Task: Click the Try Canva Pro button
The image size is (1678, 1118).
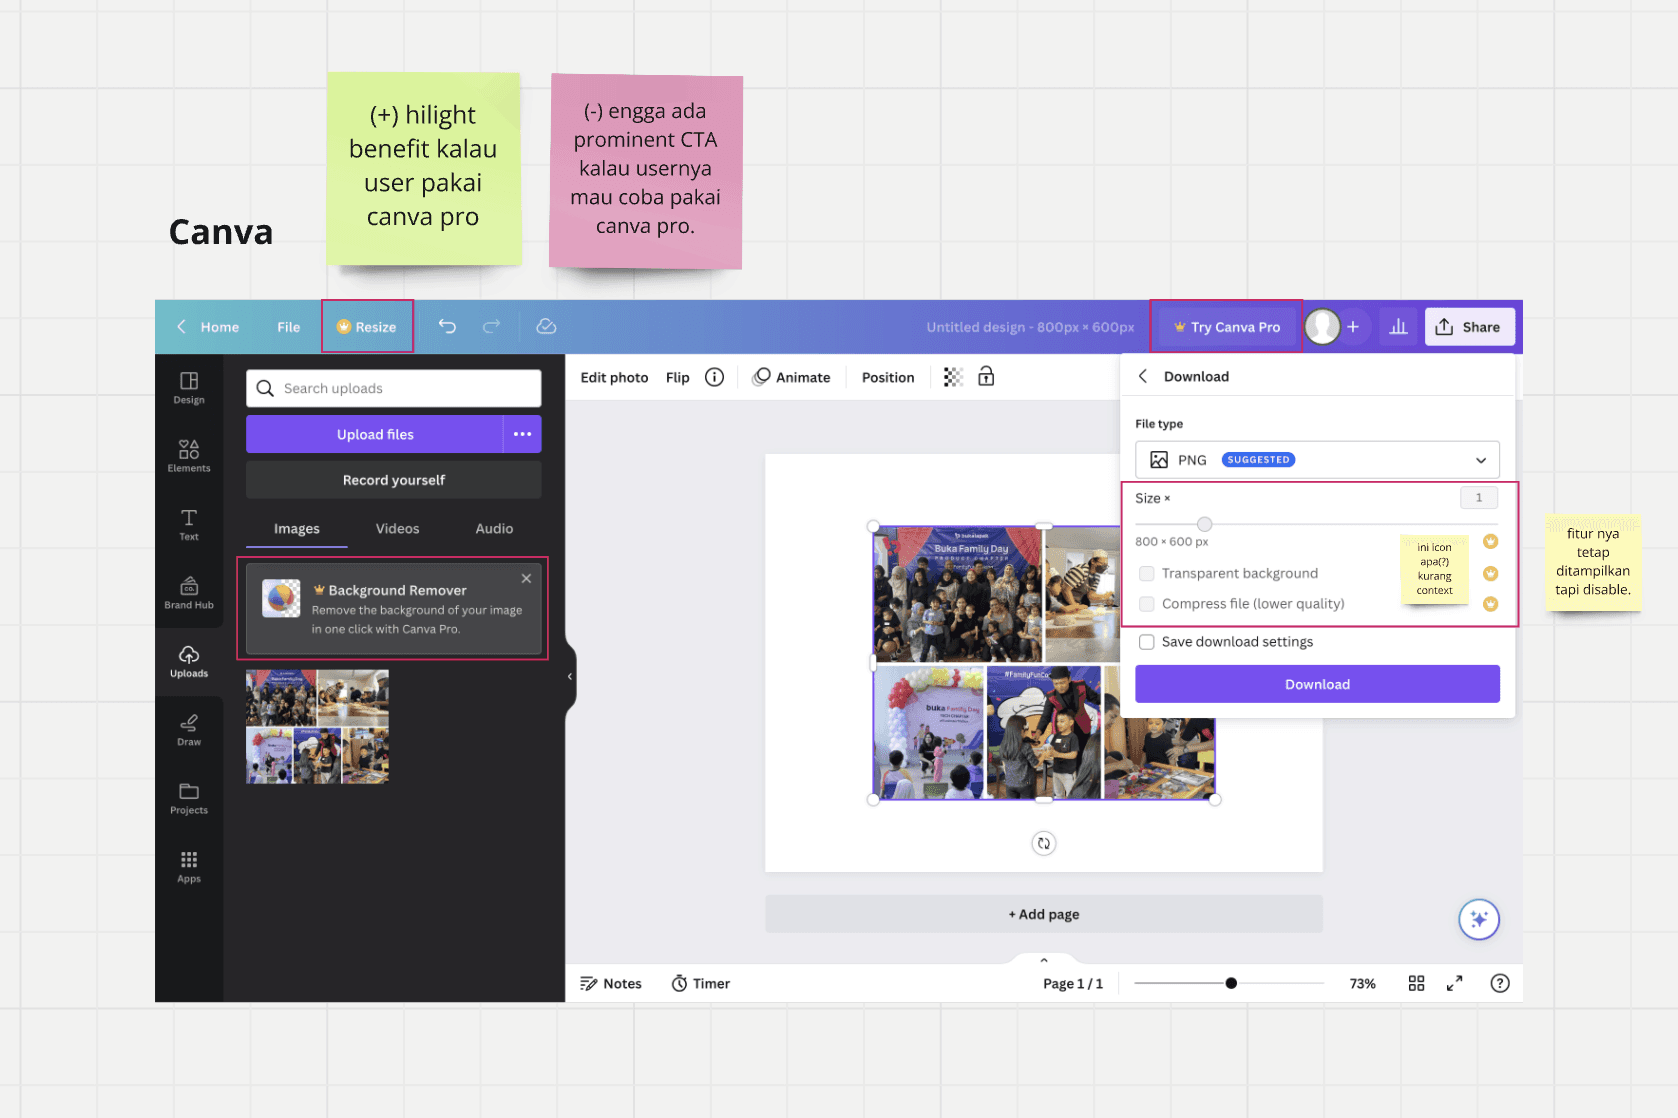Action: (x=1227, y=327)
